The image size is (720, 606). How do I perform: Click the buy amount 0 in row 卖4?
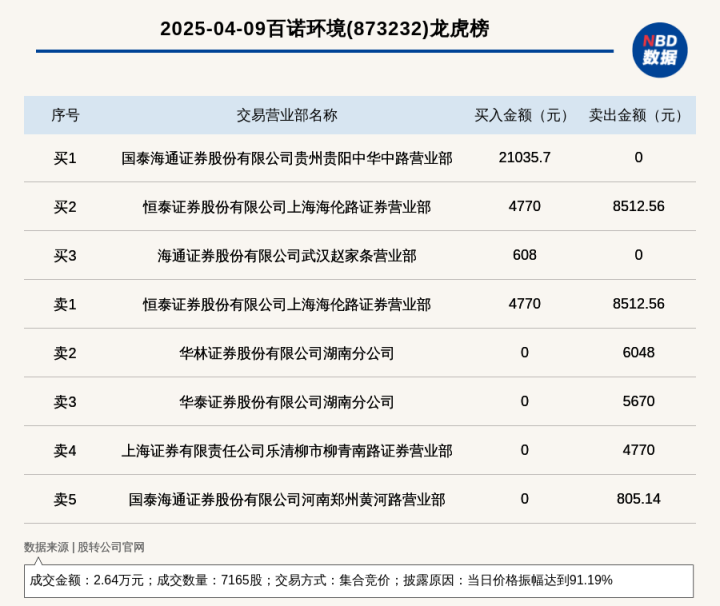pos(525,449)
